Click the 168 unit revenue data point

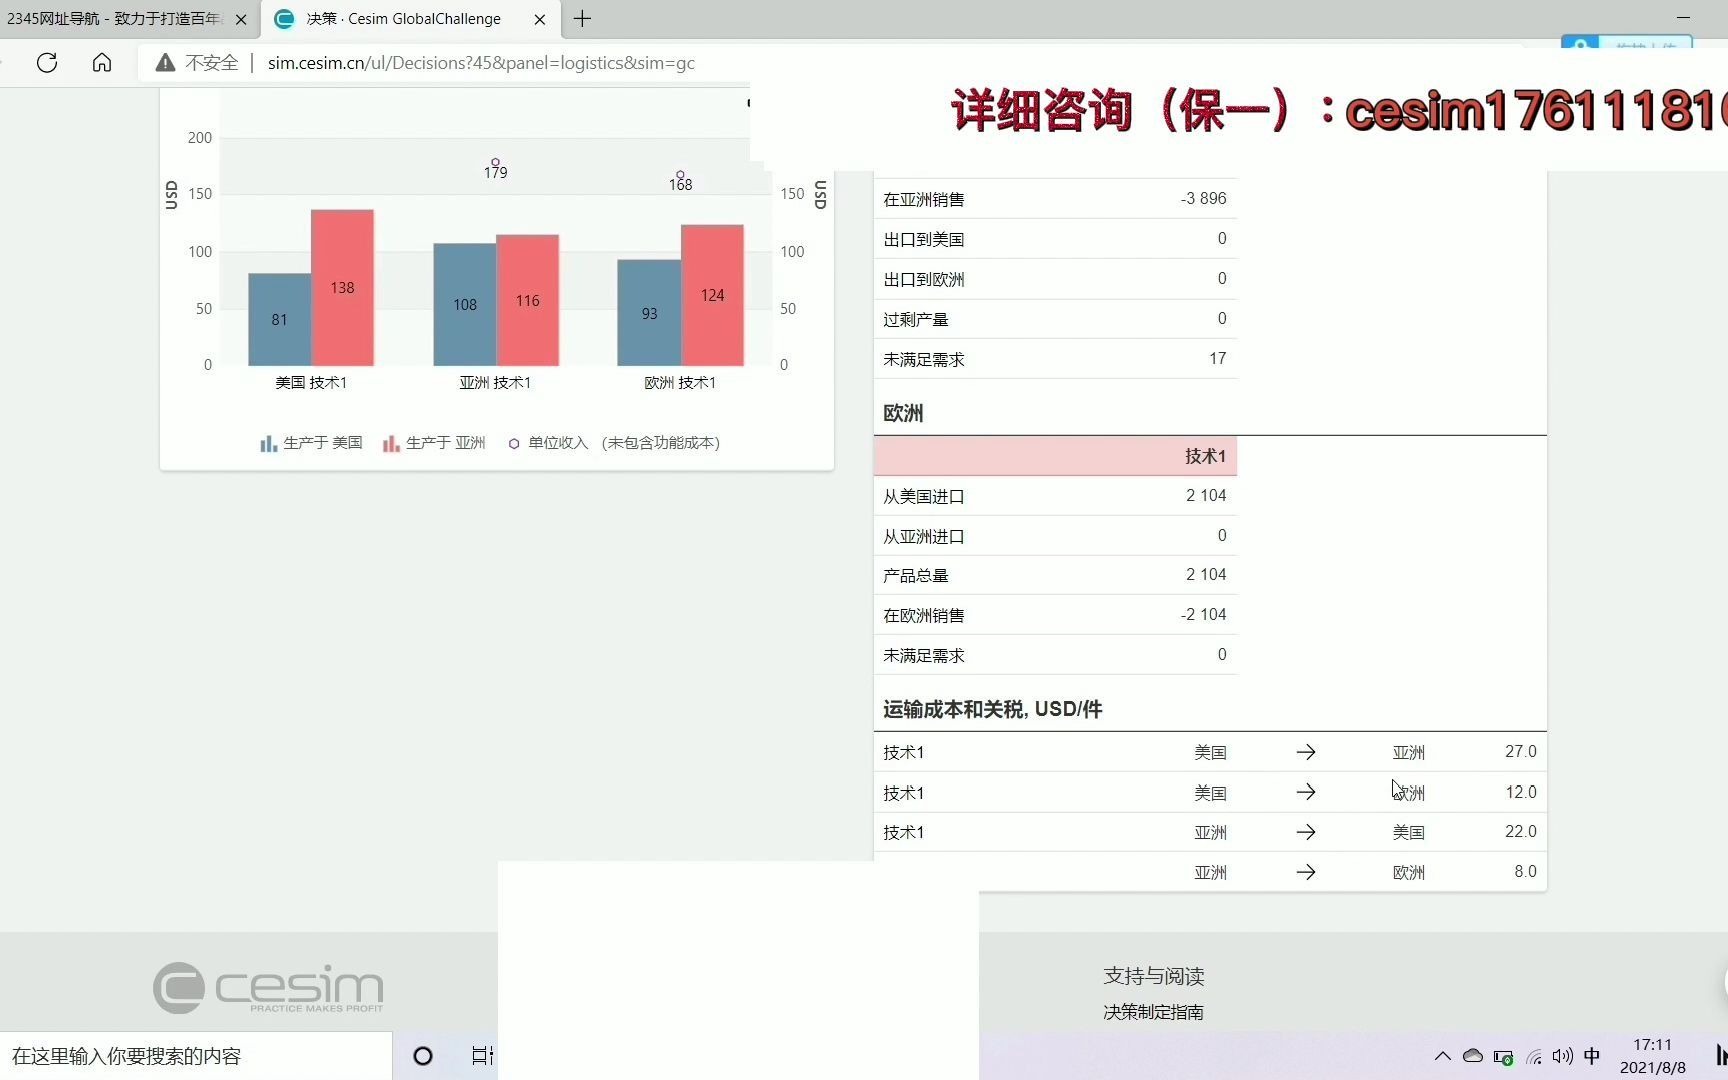click(x=680, y=175)
